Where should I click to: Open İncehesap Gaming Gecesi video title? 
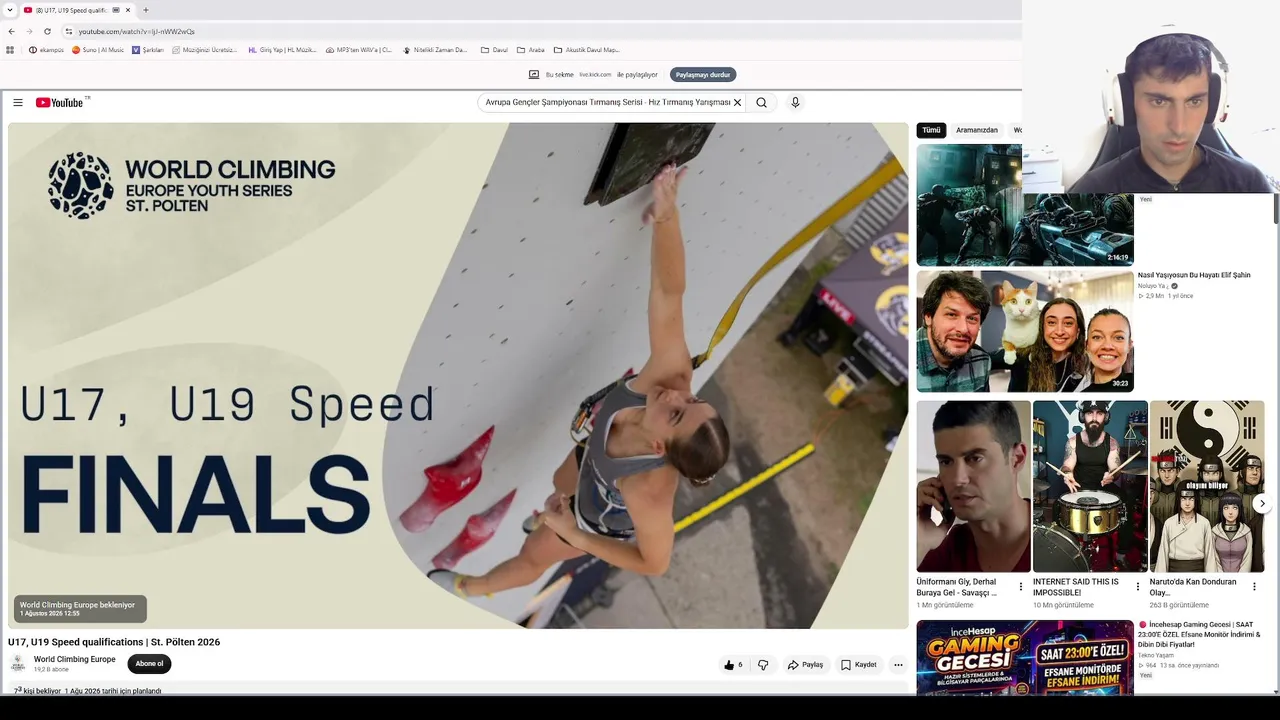click(1200, 635)
